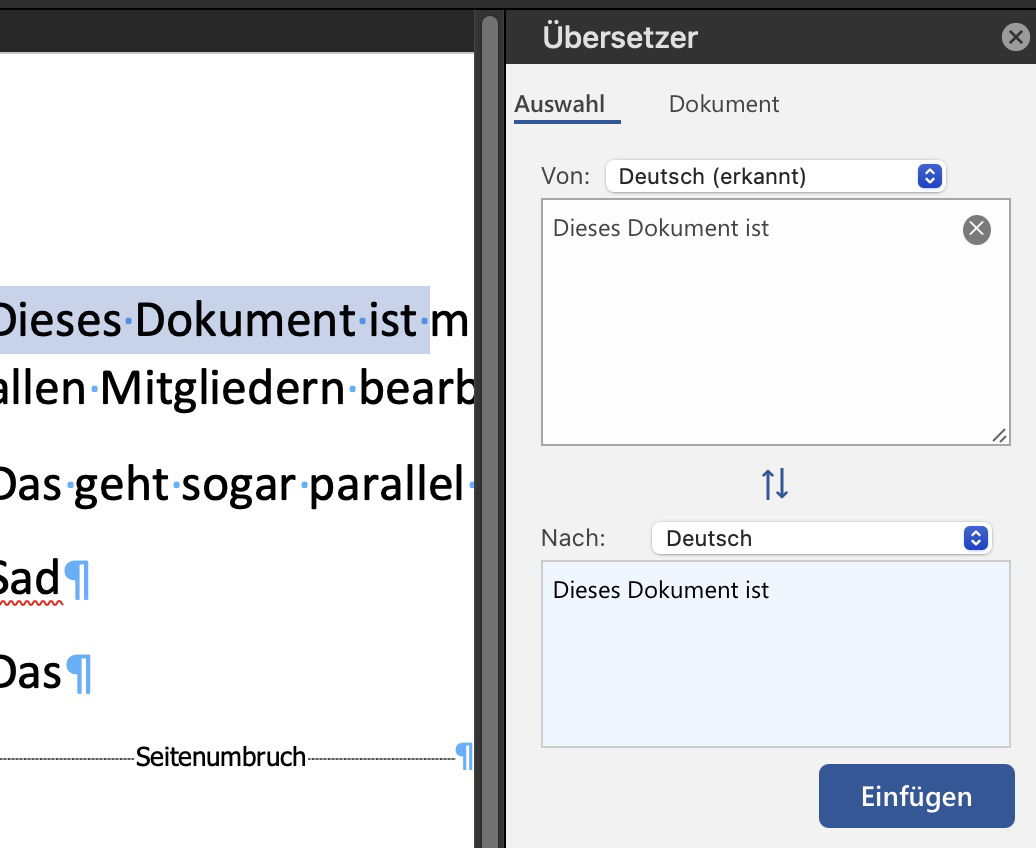
Task: Open the Nach target language dropdown
Action: 820,538
